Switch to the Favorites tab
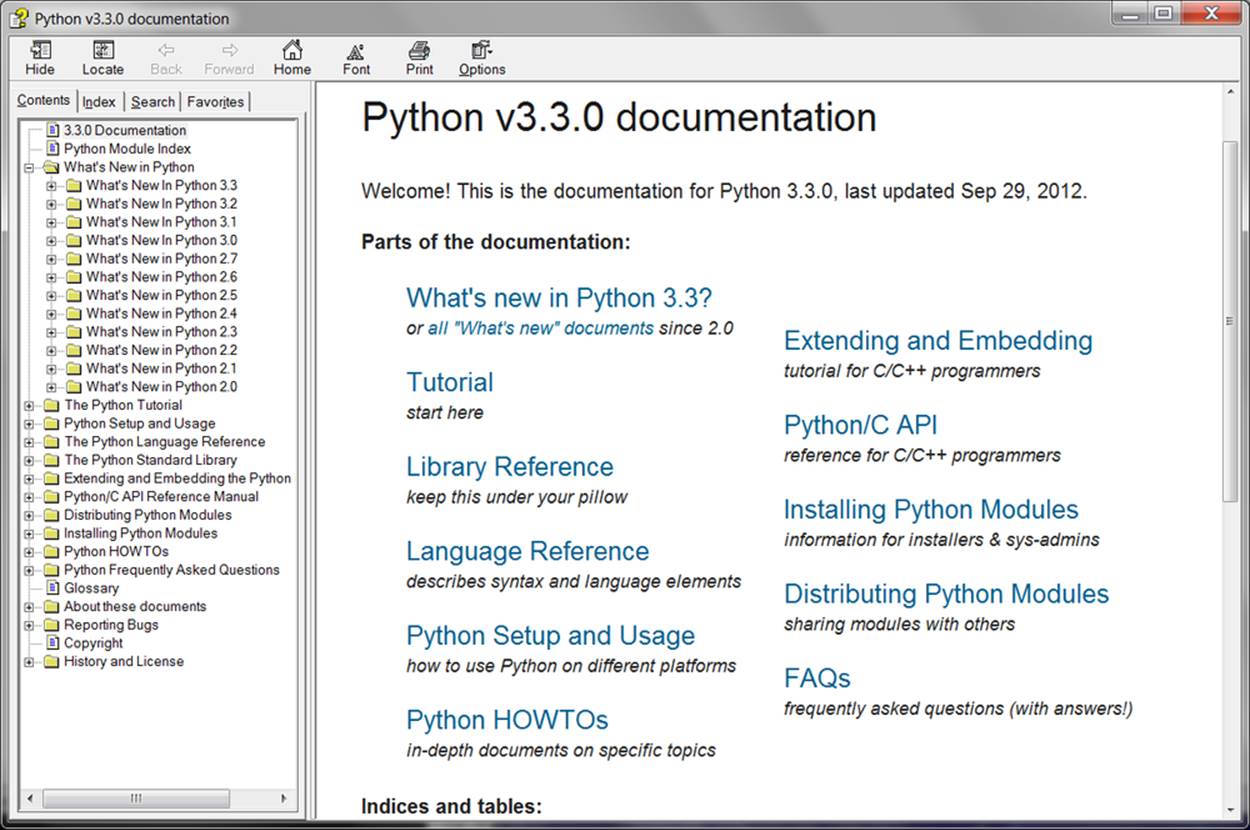The image size is (1250, 830). pos(215,102)
